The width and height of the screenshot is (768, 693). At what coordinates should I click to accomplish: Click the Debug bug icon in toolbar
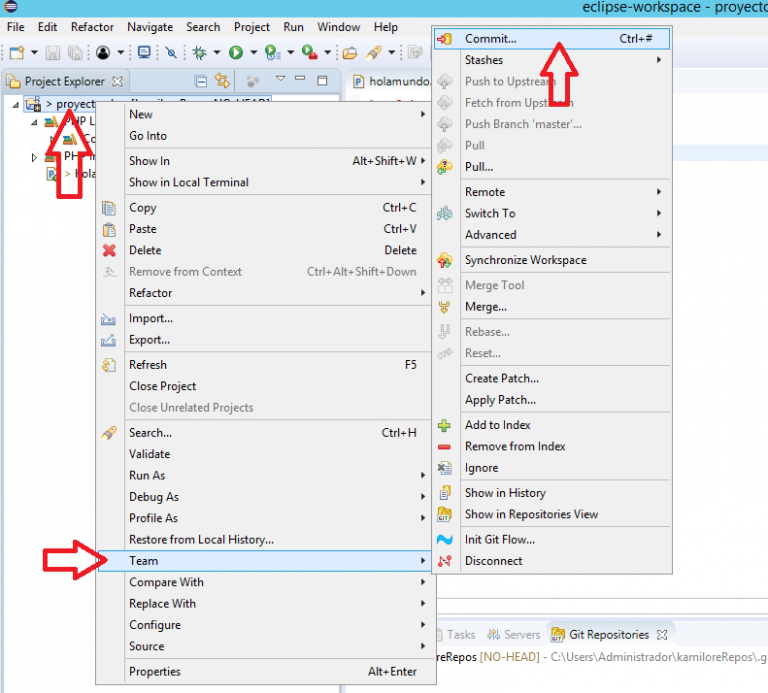(200, 52)
